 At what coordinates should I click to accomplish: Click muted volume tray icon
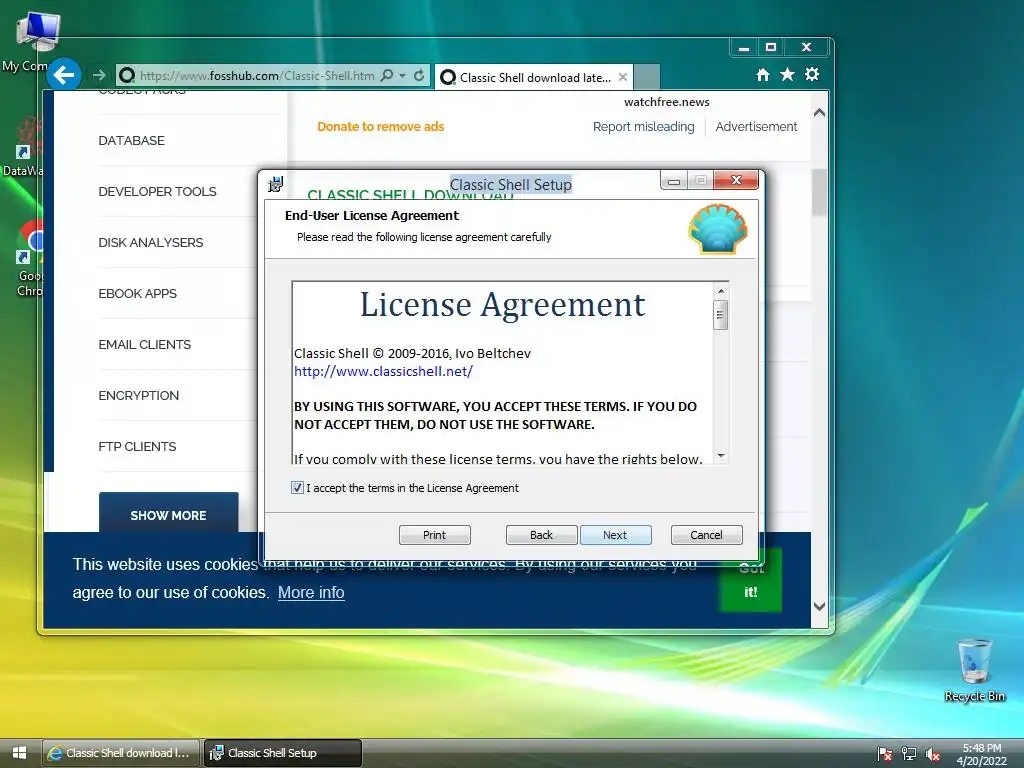[x=933, y=754]
